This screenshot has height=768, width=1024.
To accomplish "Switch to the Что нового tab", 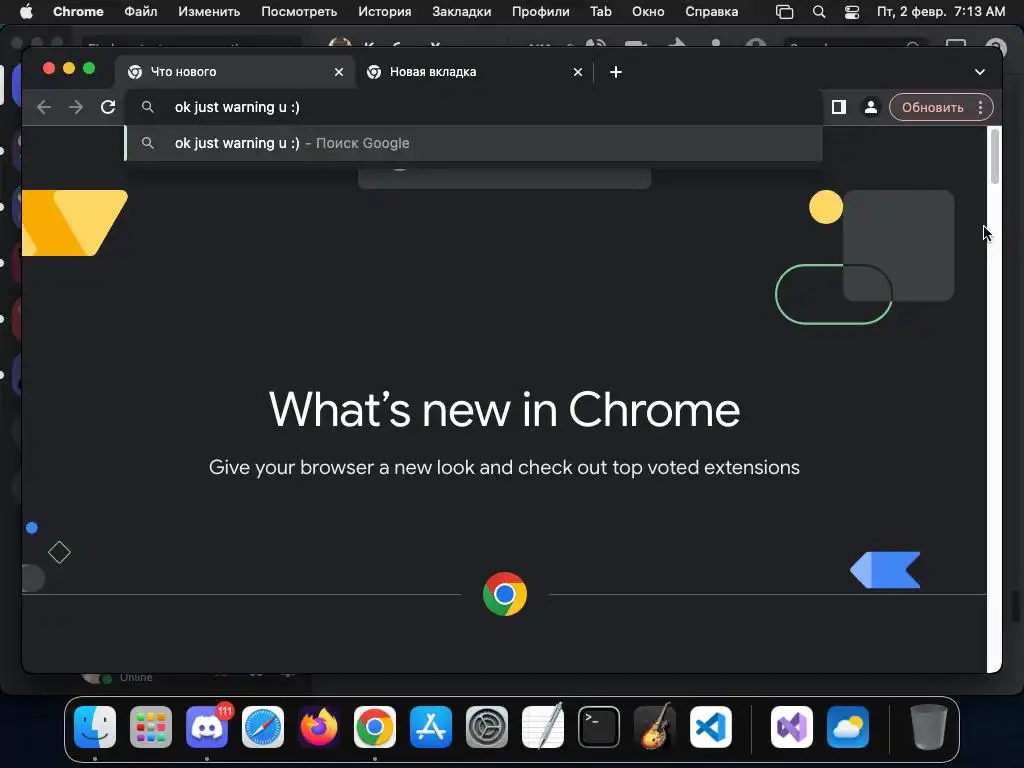I will (235, 72).
